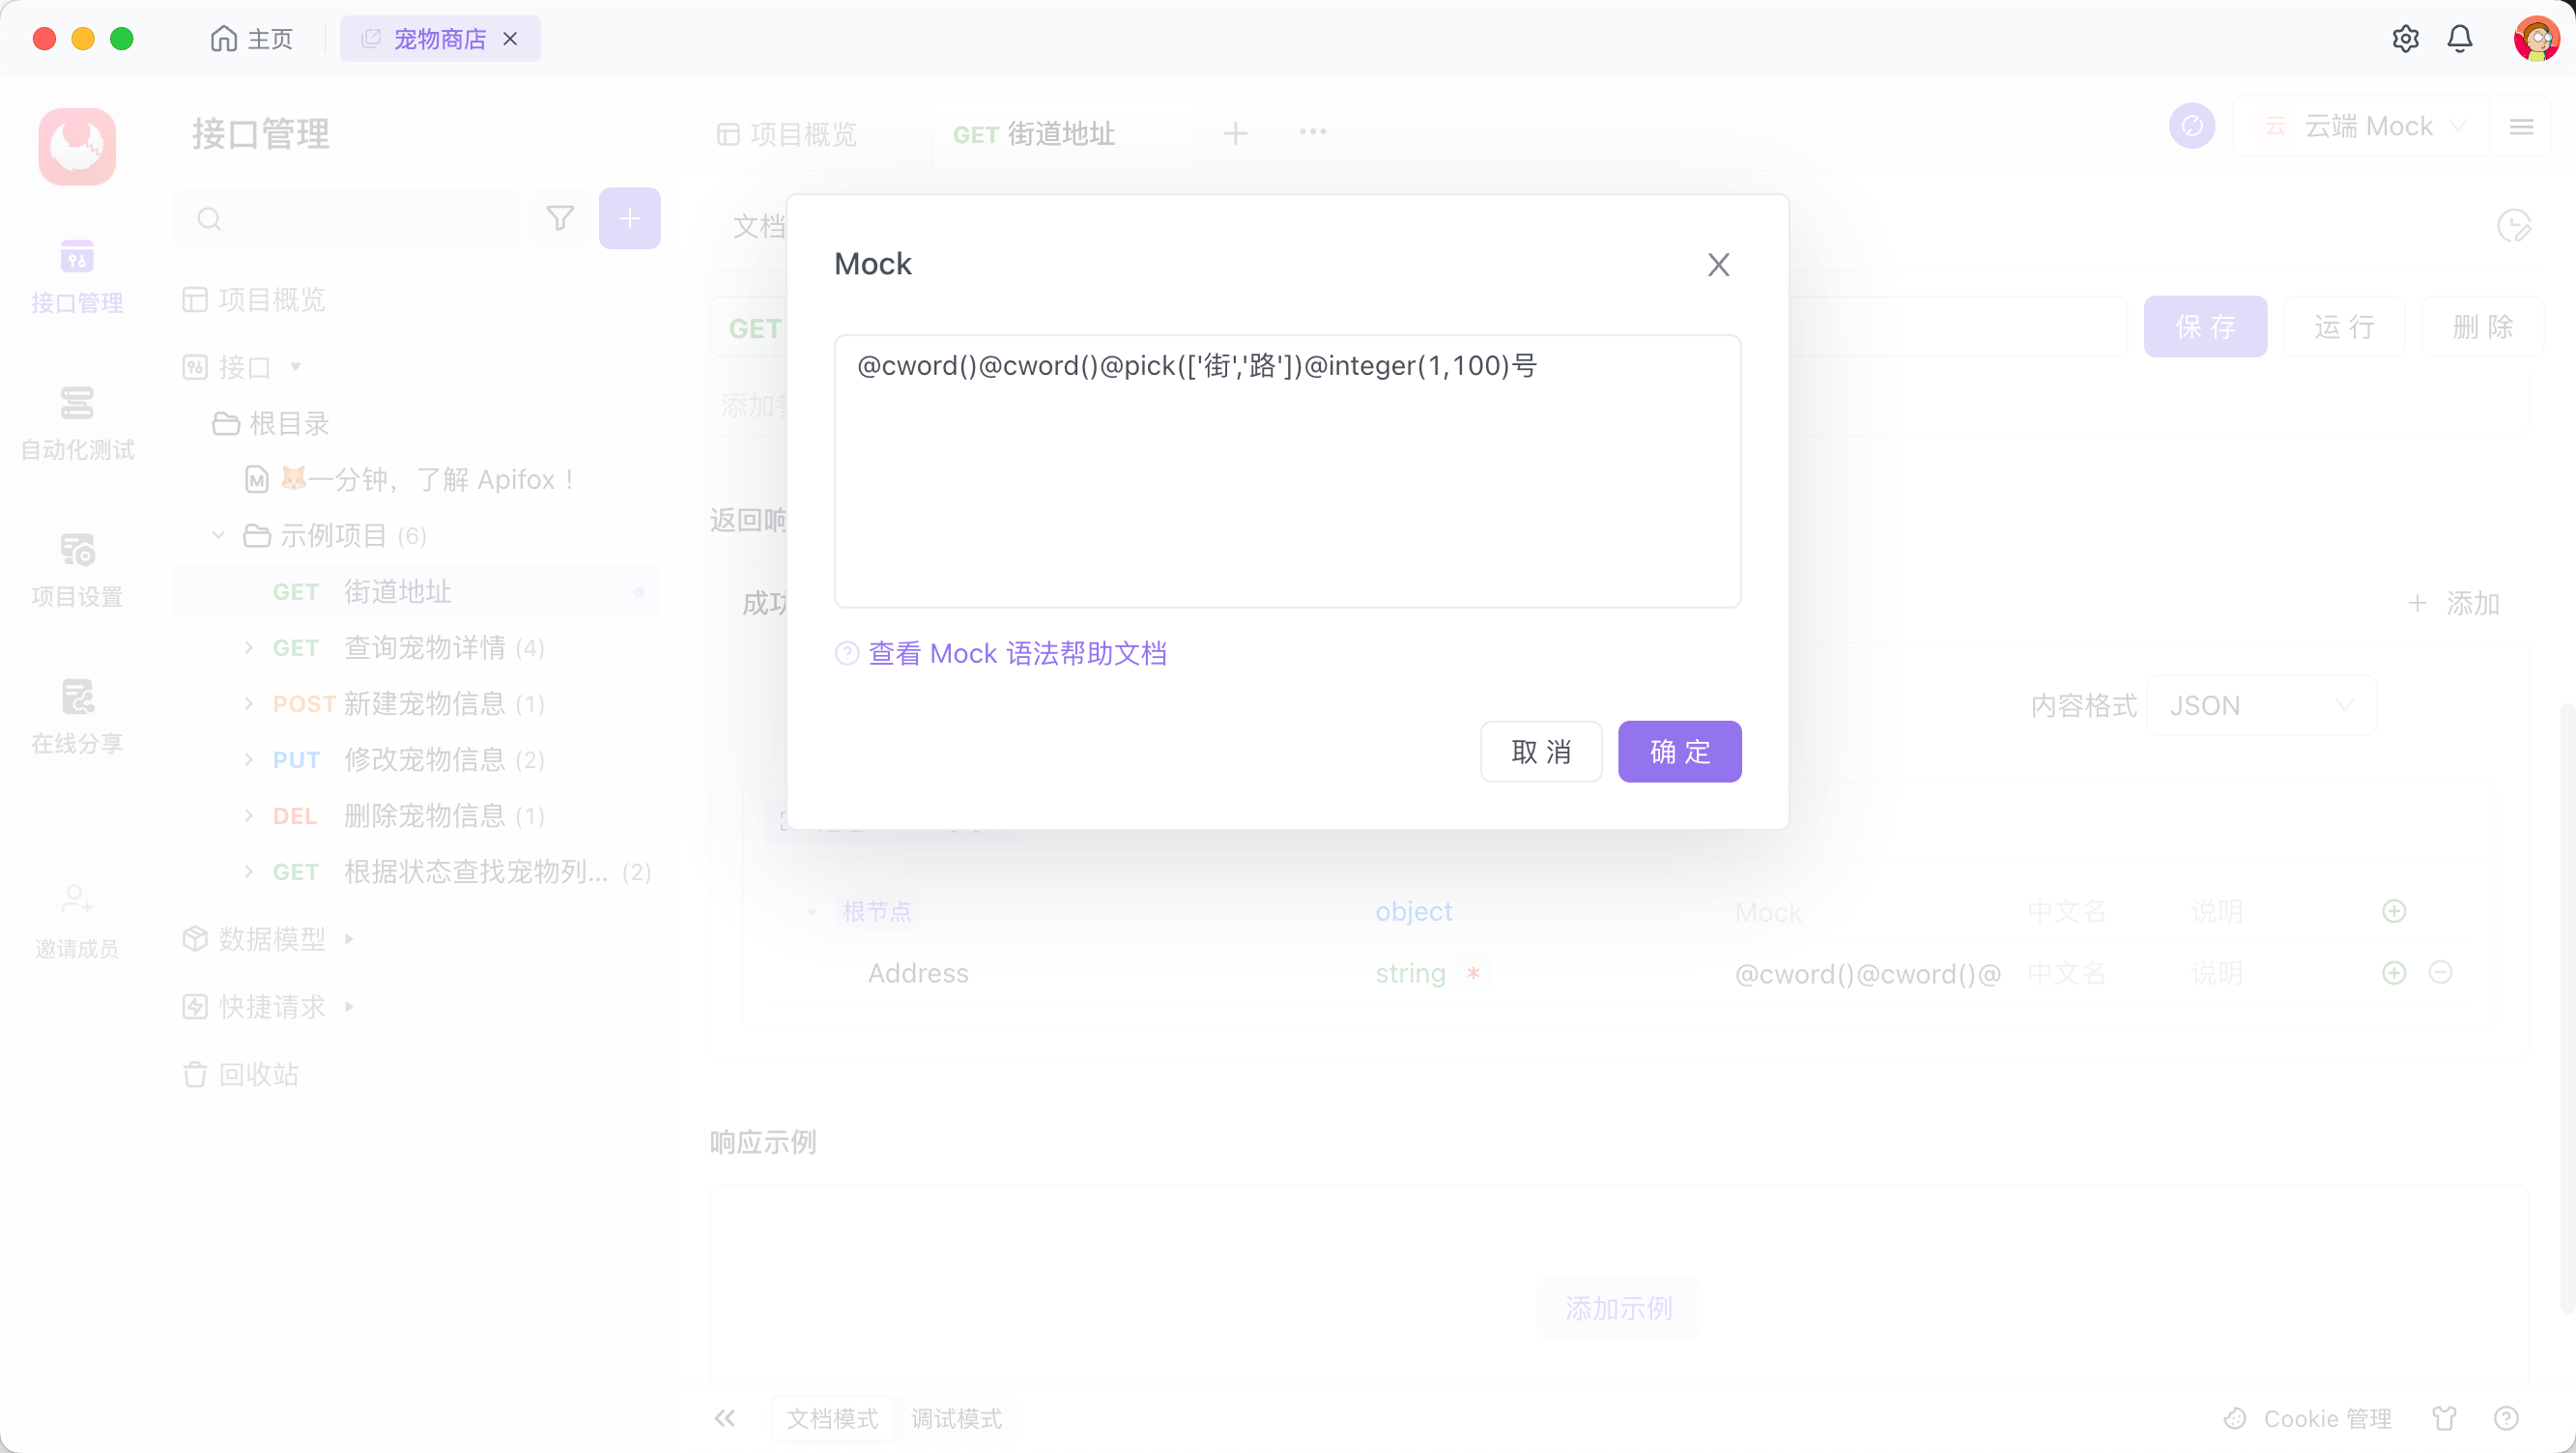
Task: Click the user avatar in title bar
Action: (x=2536, y=39)
